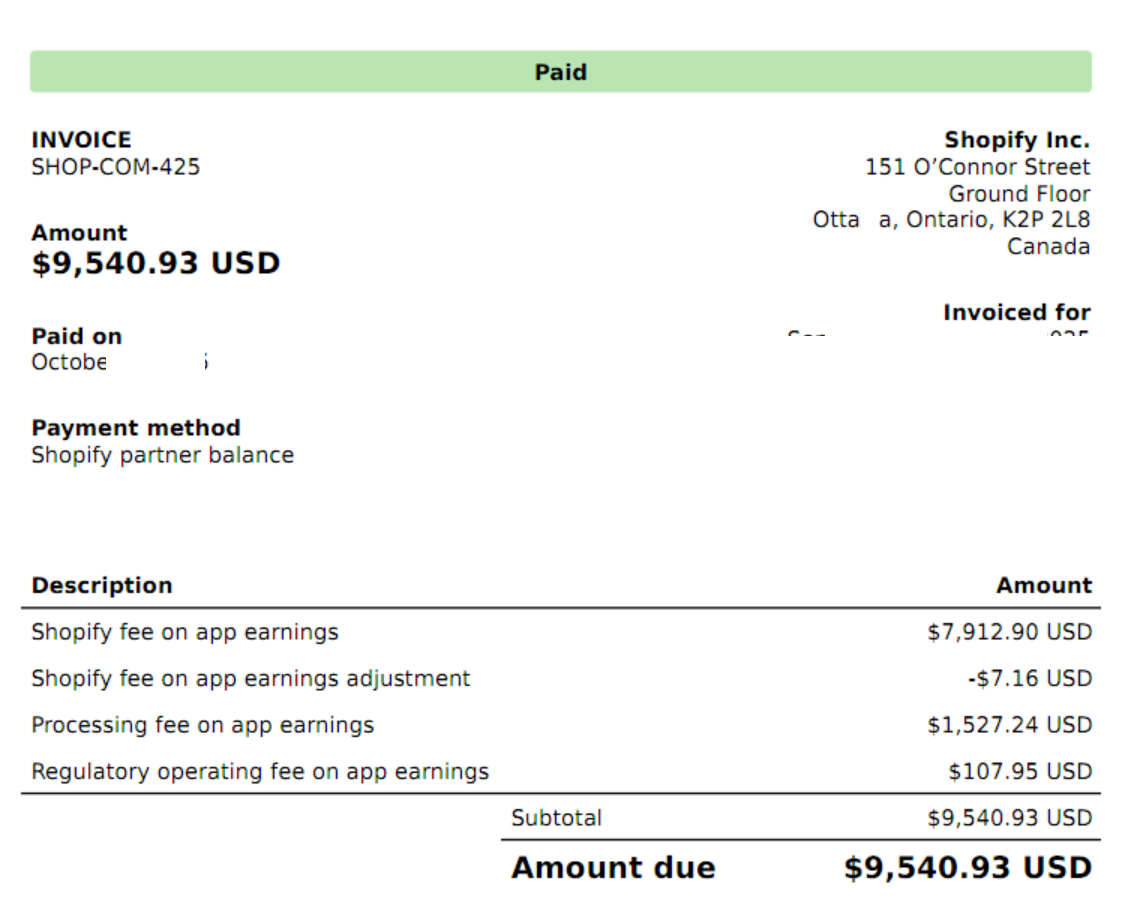
Task: Select Shopify partner balance text
Action: click(x=162, y=455)
